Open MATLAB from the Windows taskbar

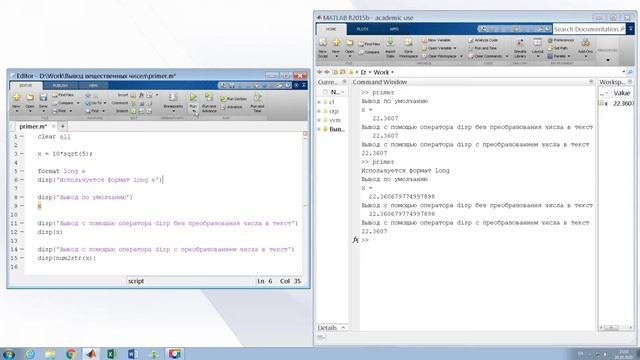pyautogui.click(x=91, y=354)
